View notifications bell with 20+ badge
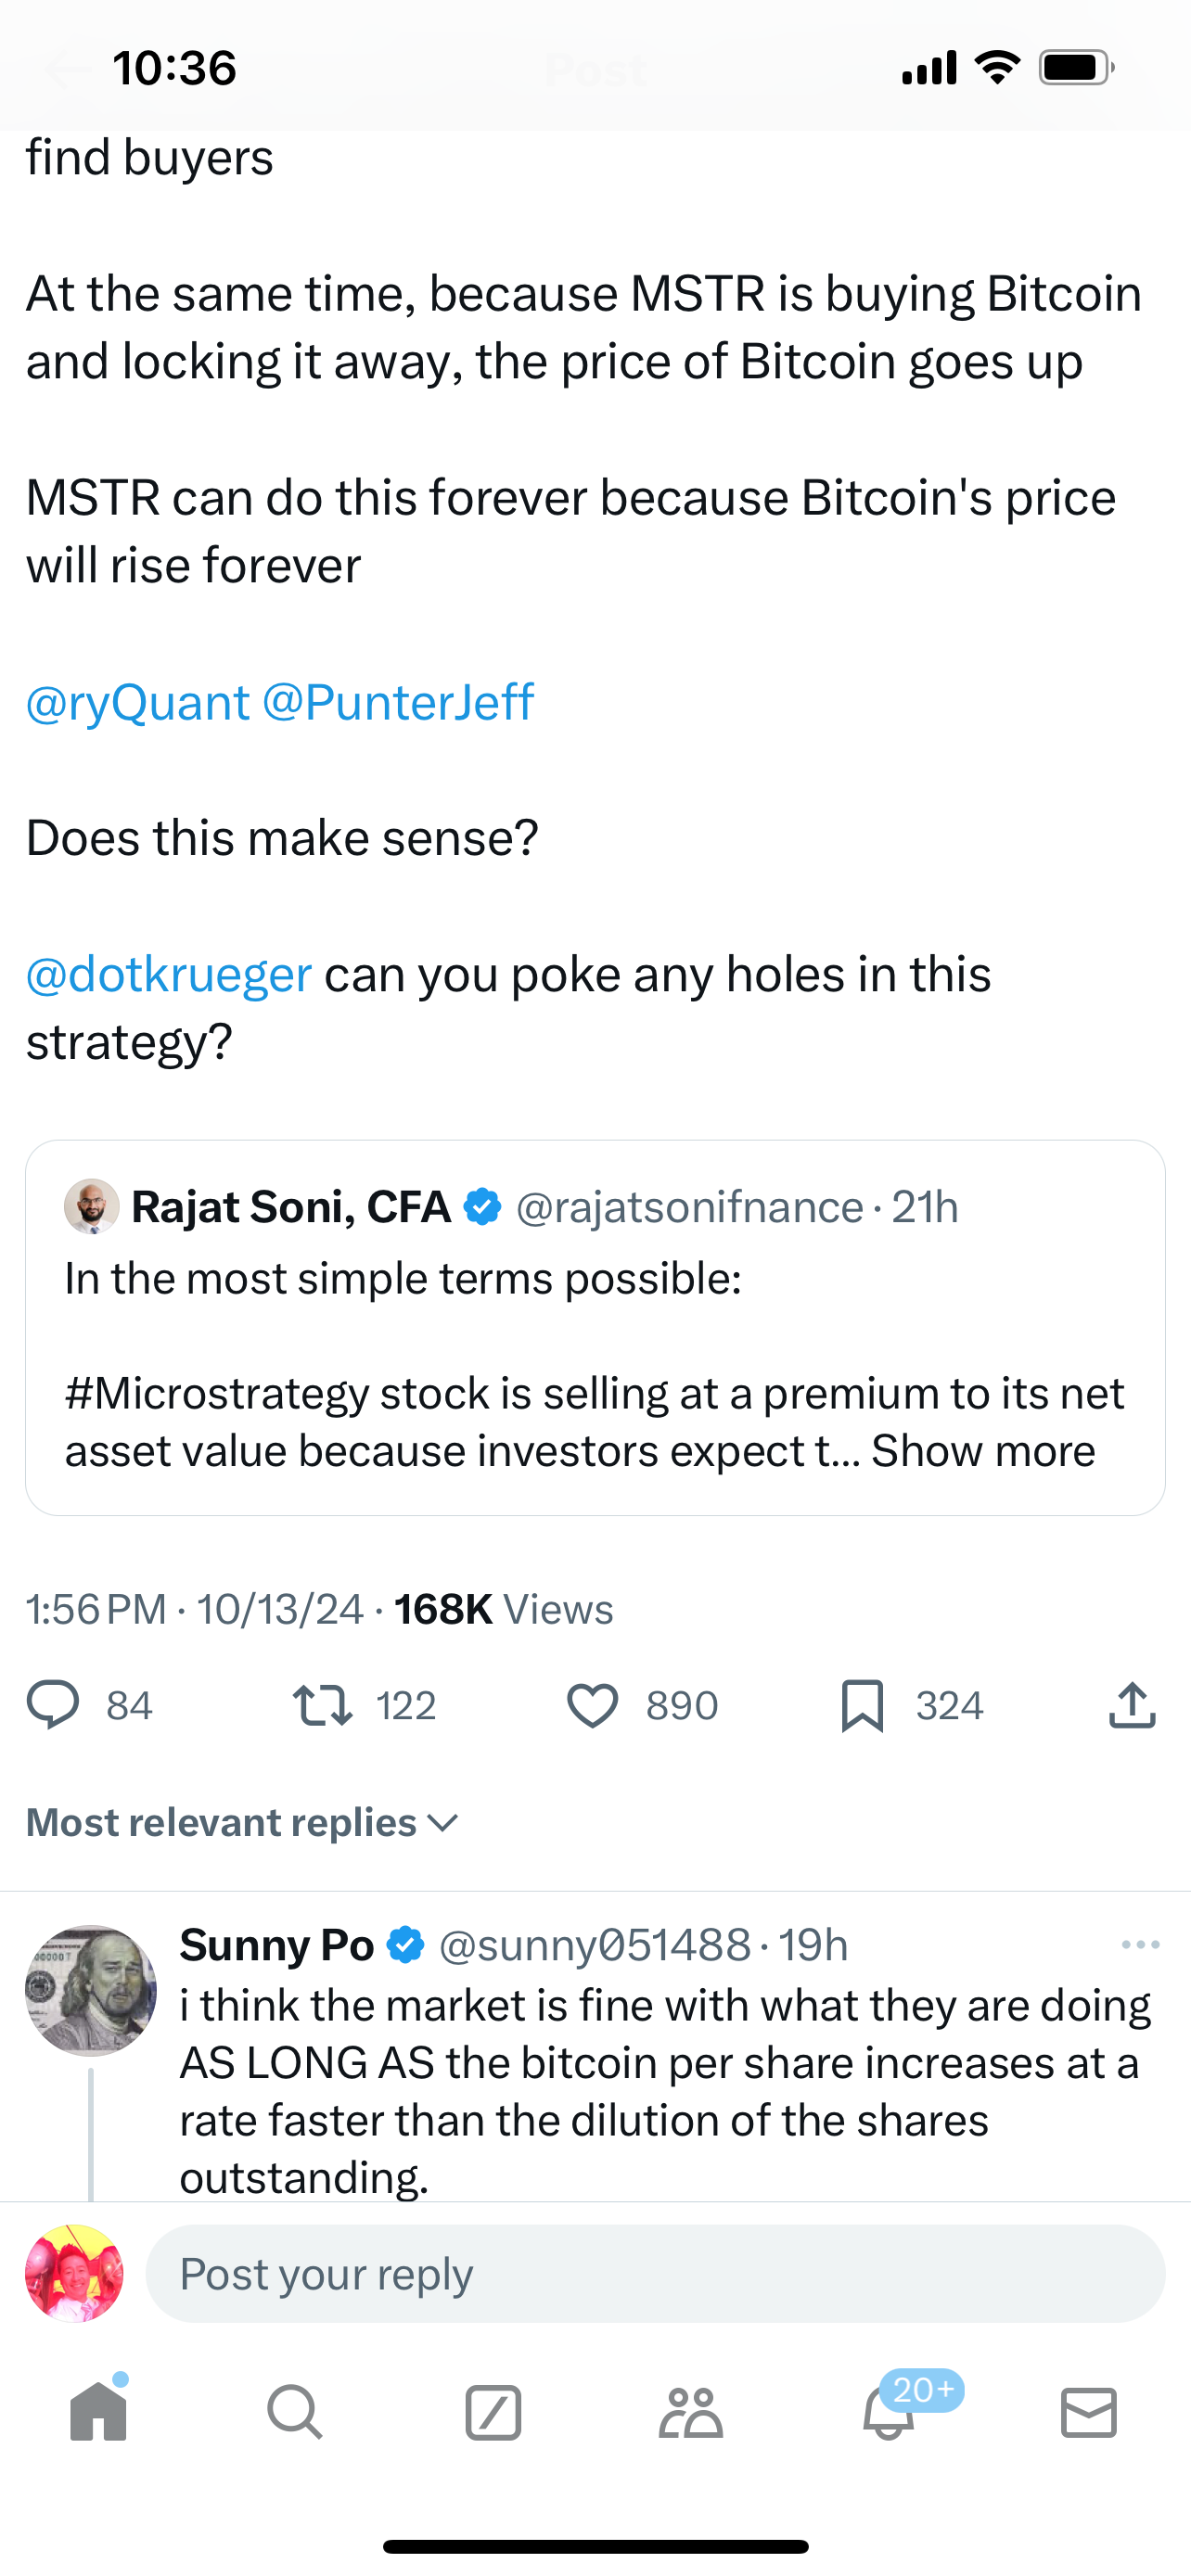The height and width of the screenshot is (2576, 1191). click(888, 2412)
